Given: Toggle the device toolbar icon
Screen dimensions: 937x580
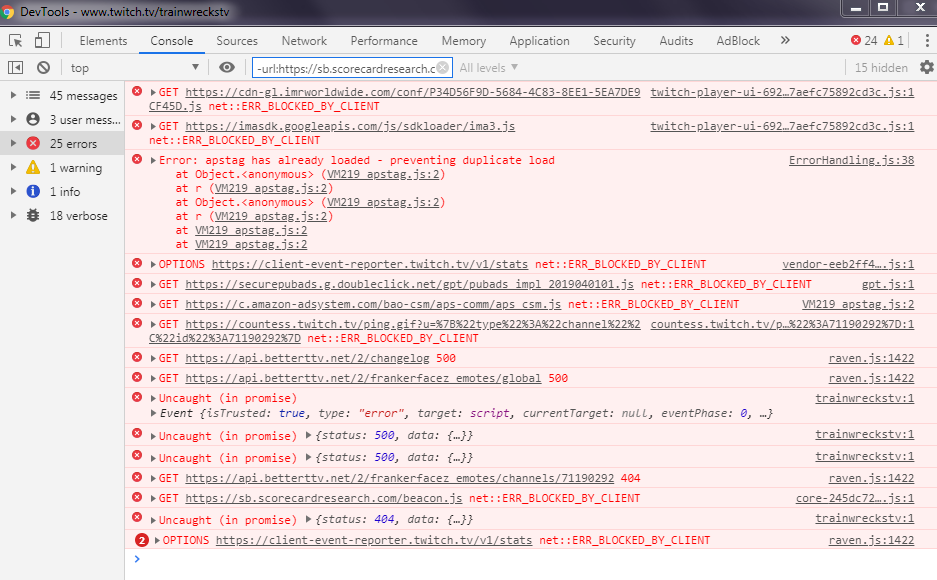Looking at the screenshot, I should point(42,41).
